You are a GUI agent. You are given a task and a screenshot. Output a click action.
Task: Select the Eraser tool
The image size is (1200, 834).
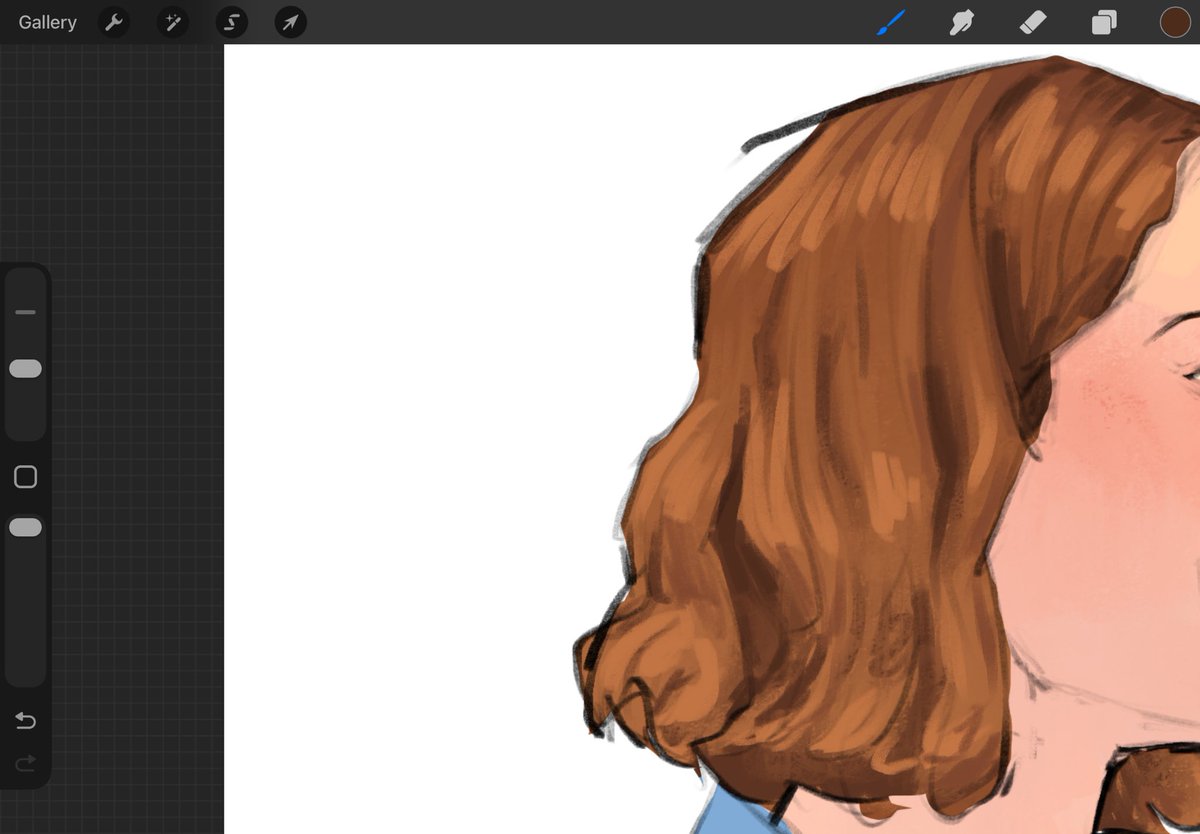click(x=1032, y=22)
